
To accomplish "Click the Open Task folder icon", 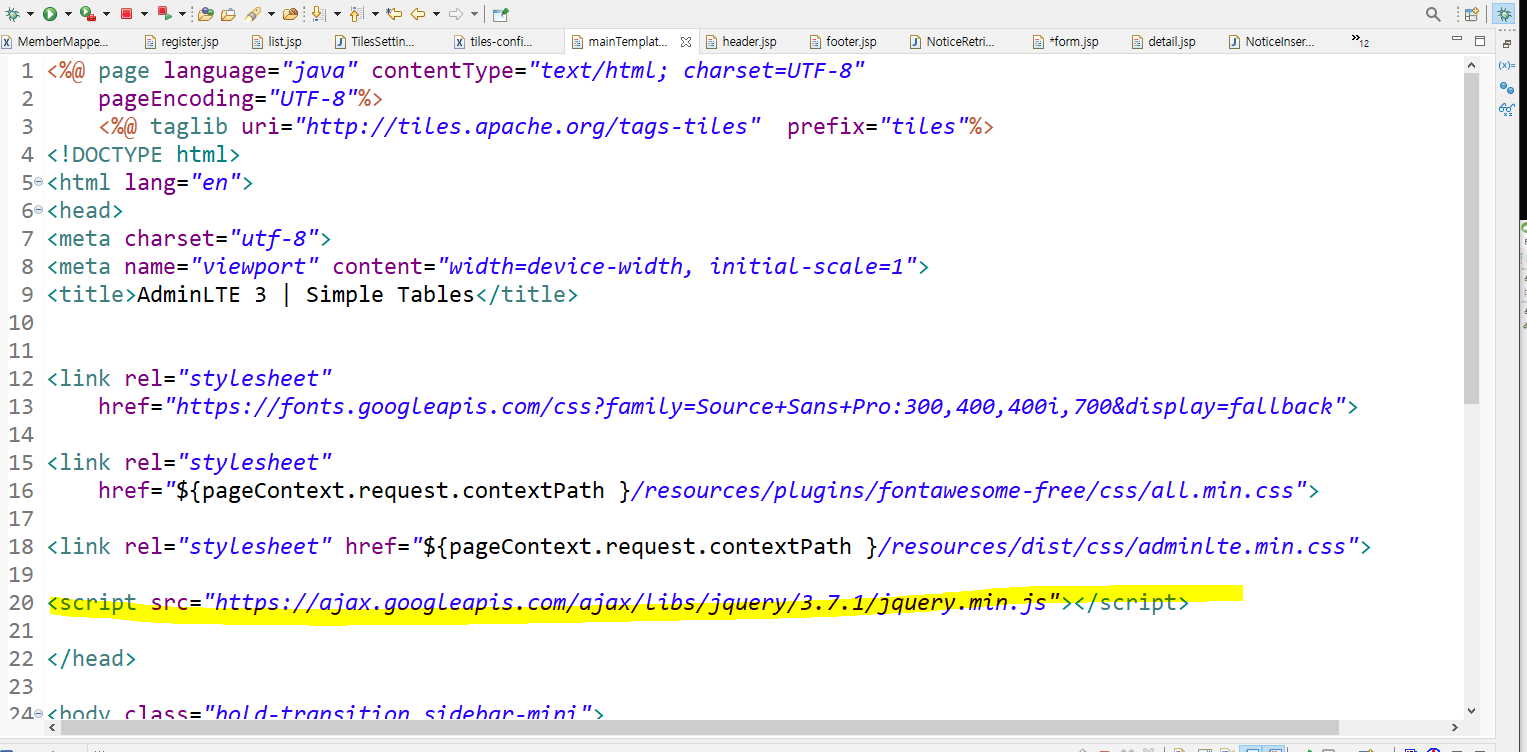I will point(228,14).
